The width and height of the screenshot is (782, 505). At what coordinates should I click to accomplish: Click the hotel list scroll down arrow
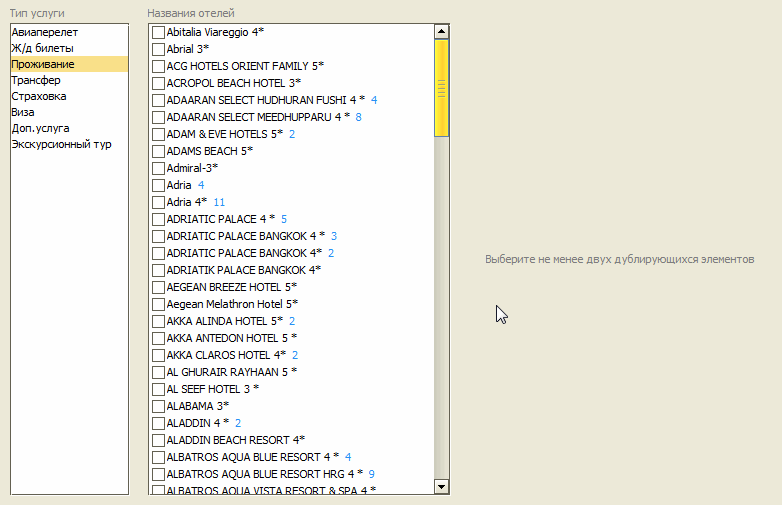click(x=441, y=487)
